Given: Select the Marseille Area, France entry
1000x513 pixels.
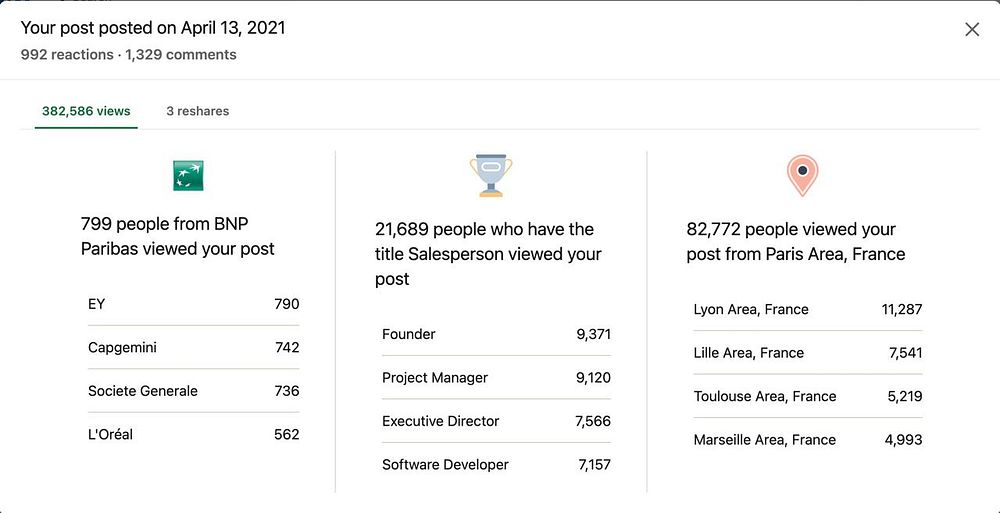Looking at the screenshot, I should click(x=807, y=440).
